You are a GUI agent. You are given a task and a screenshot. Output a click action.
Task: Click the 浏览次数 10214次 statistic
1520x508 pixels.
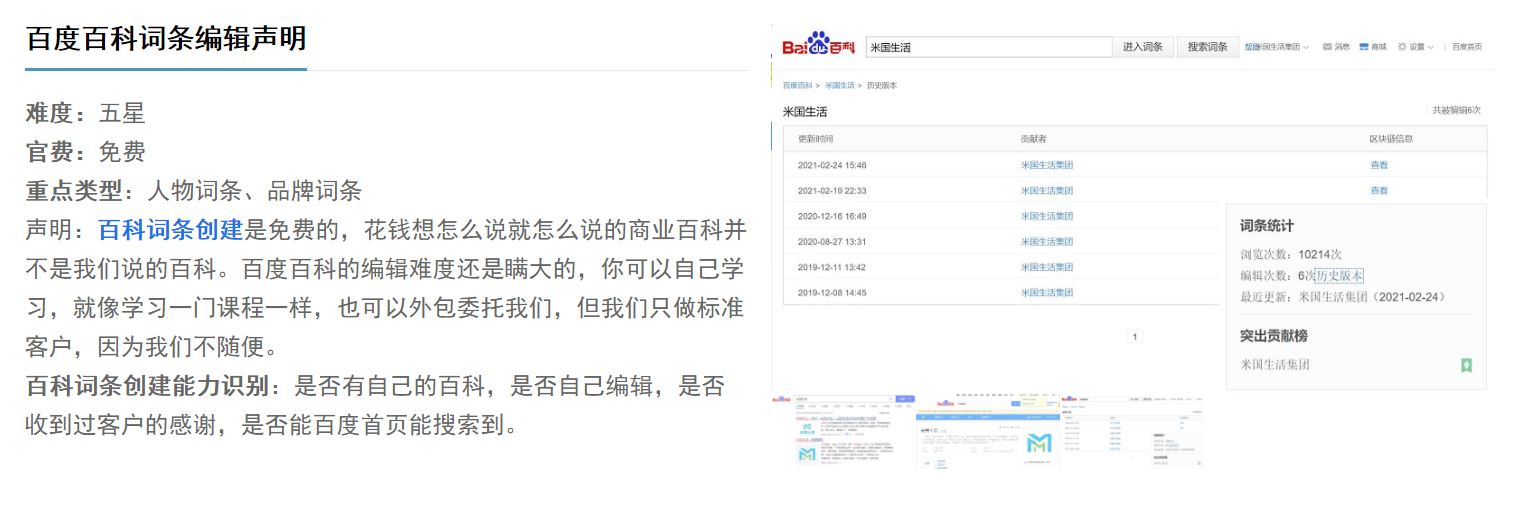tap(1291, 255)
